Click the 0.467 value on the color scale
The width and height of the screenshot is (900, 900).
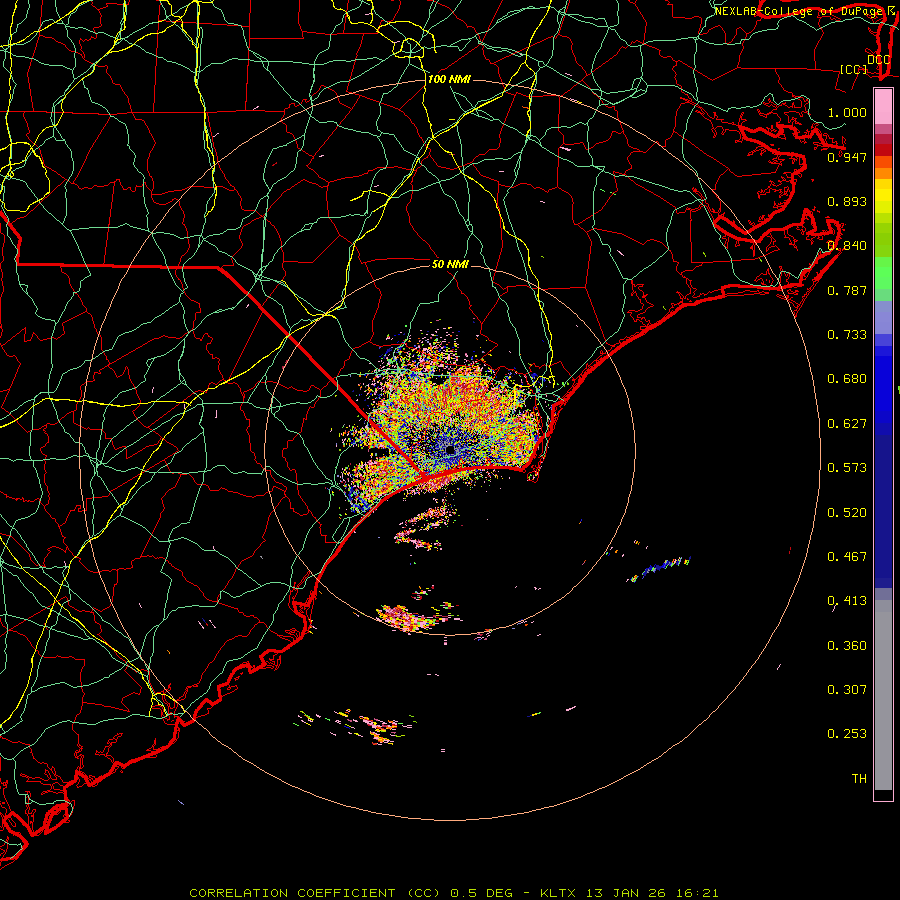[x=847, y=556]
